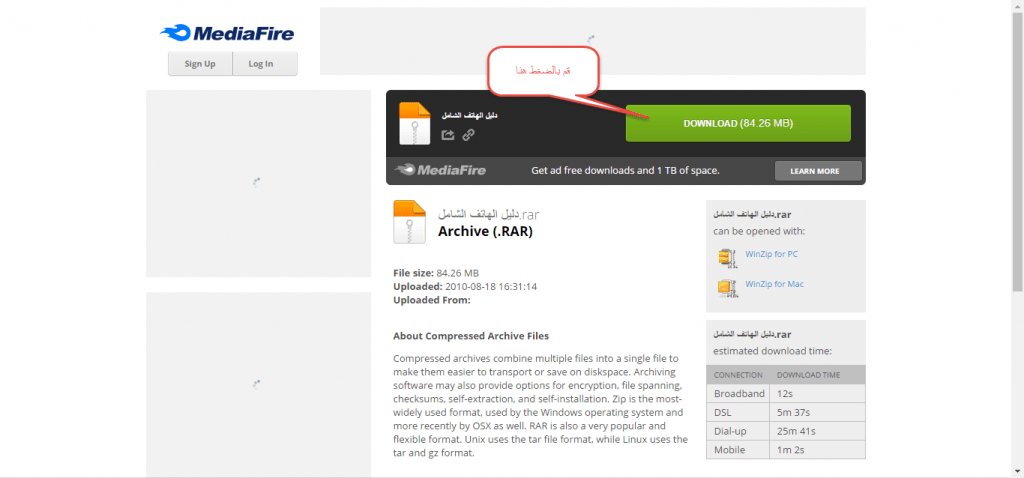
Task: Click the top banner ad placeholder
Action: (592, 41)
